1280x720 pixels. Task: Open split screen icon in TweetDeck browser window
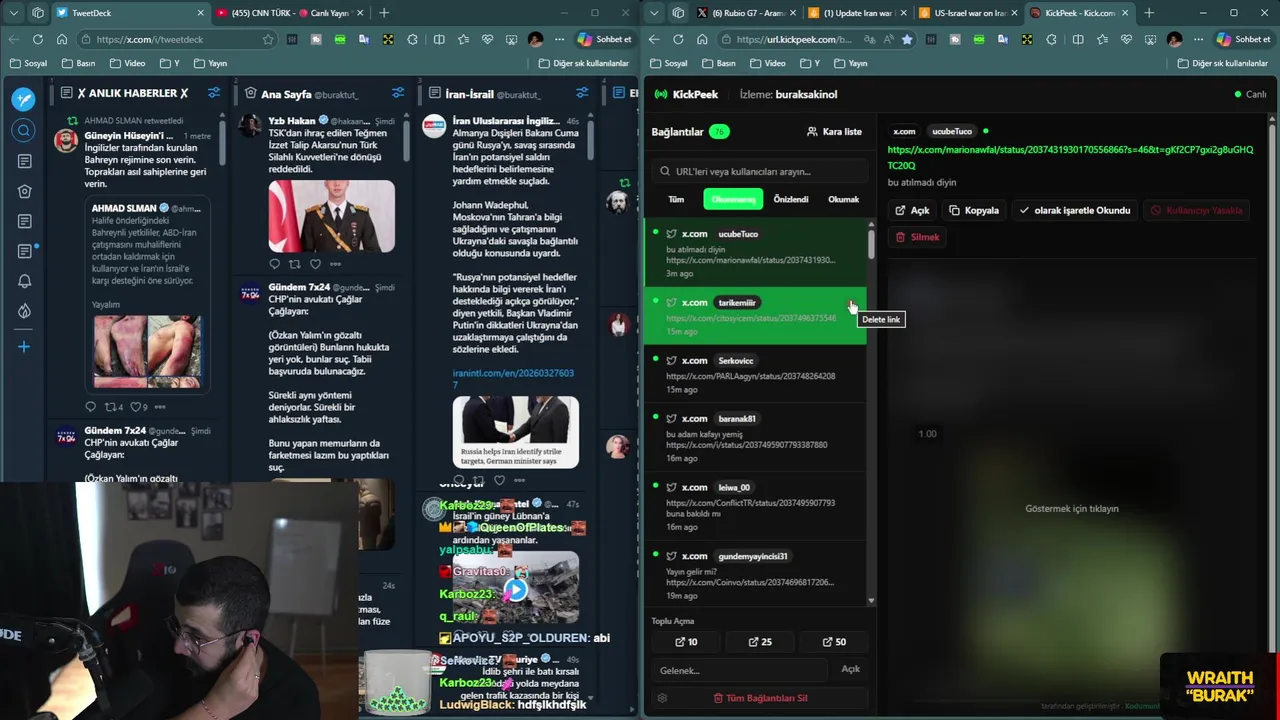439,39
